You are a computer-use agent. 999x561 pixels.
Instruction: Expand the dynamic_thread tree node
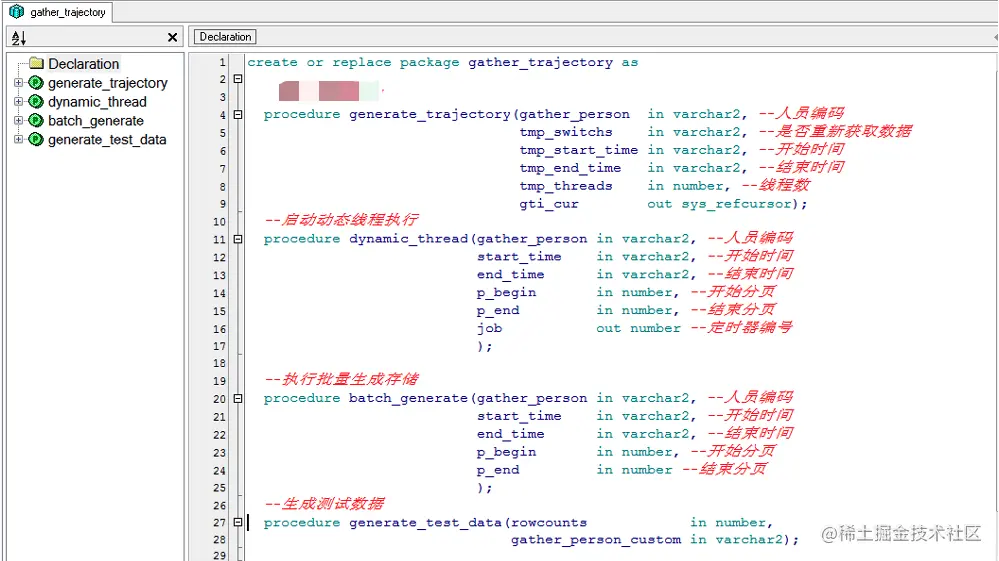click(x=18, y=101)
